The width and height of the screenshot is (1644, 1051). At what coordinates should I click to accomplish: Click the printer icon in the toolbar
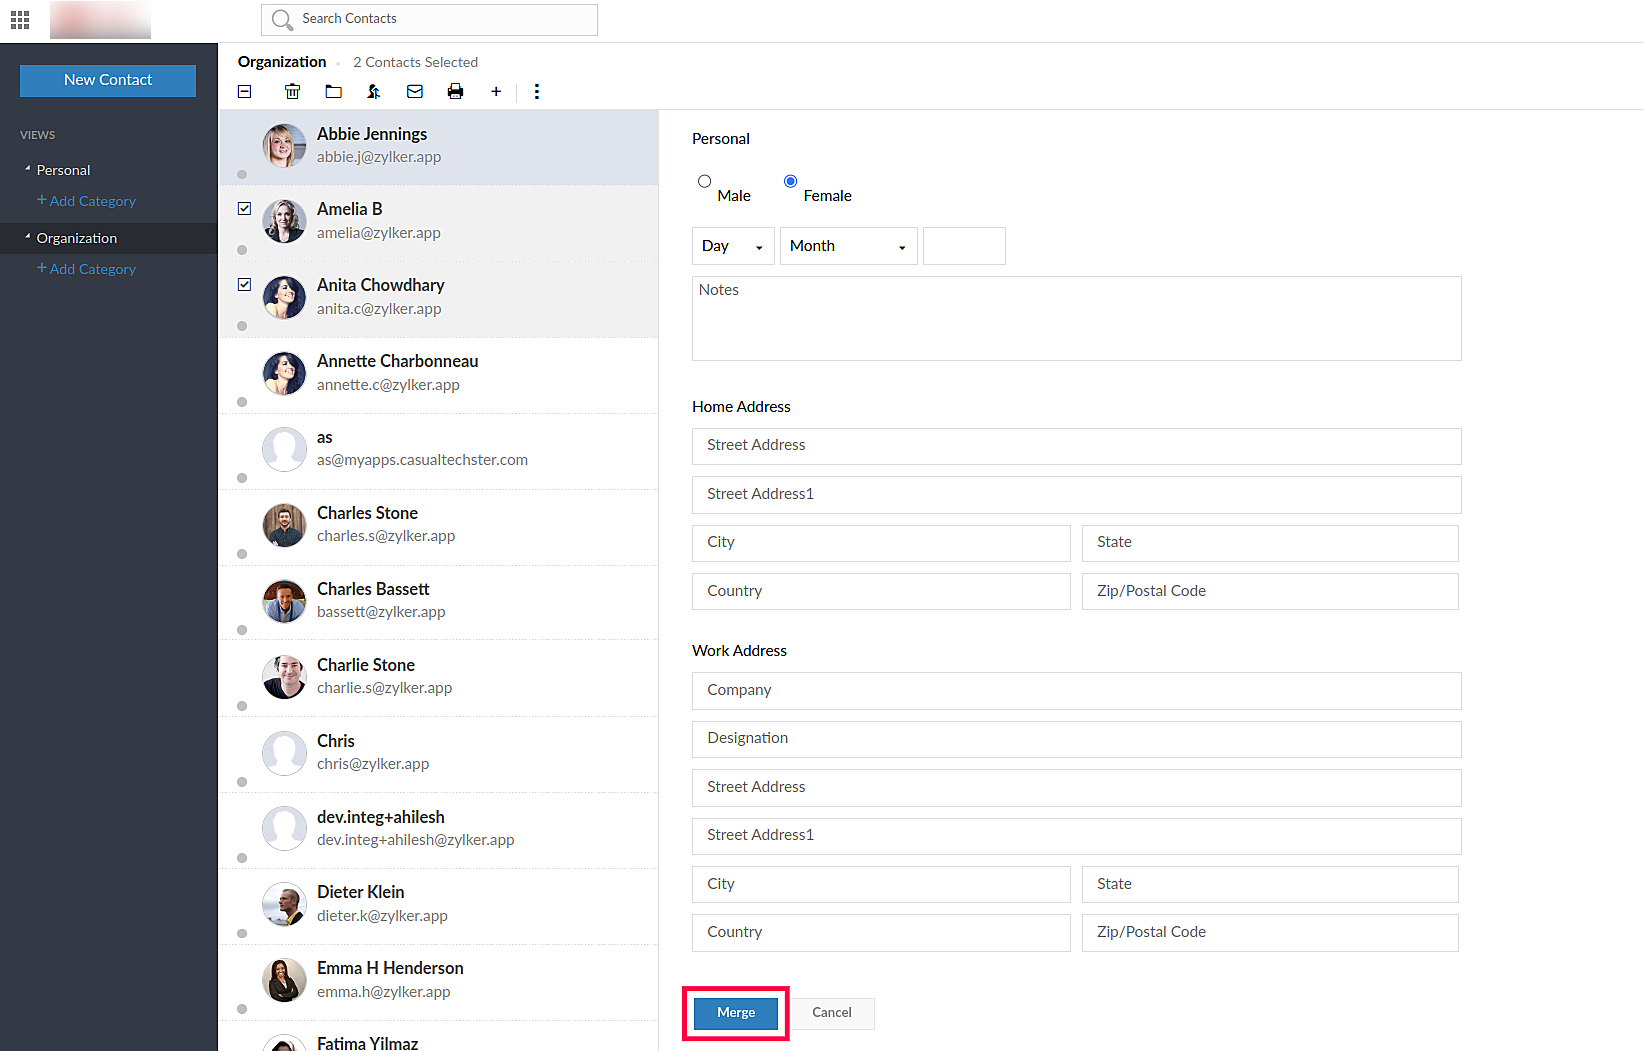click(x=455, y=92)
